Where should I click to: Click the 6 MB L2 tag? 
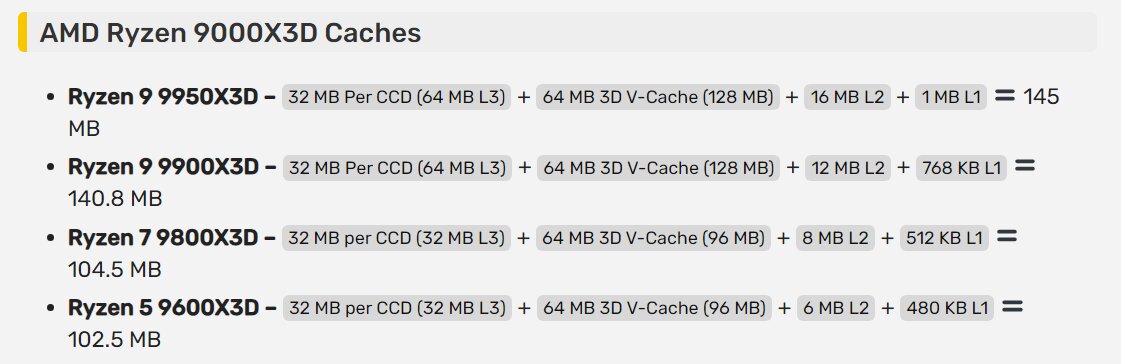[x=835, y=308]
